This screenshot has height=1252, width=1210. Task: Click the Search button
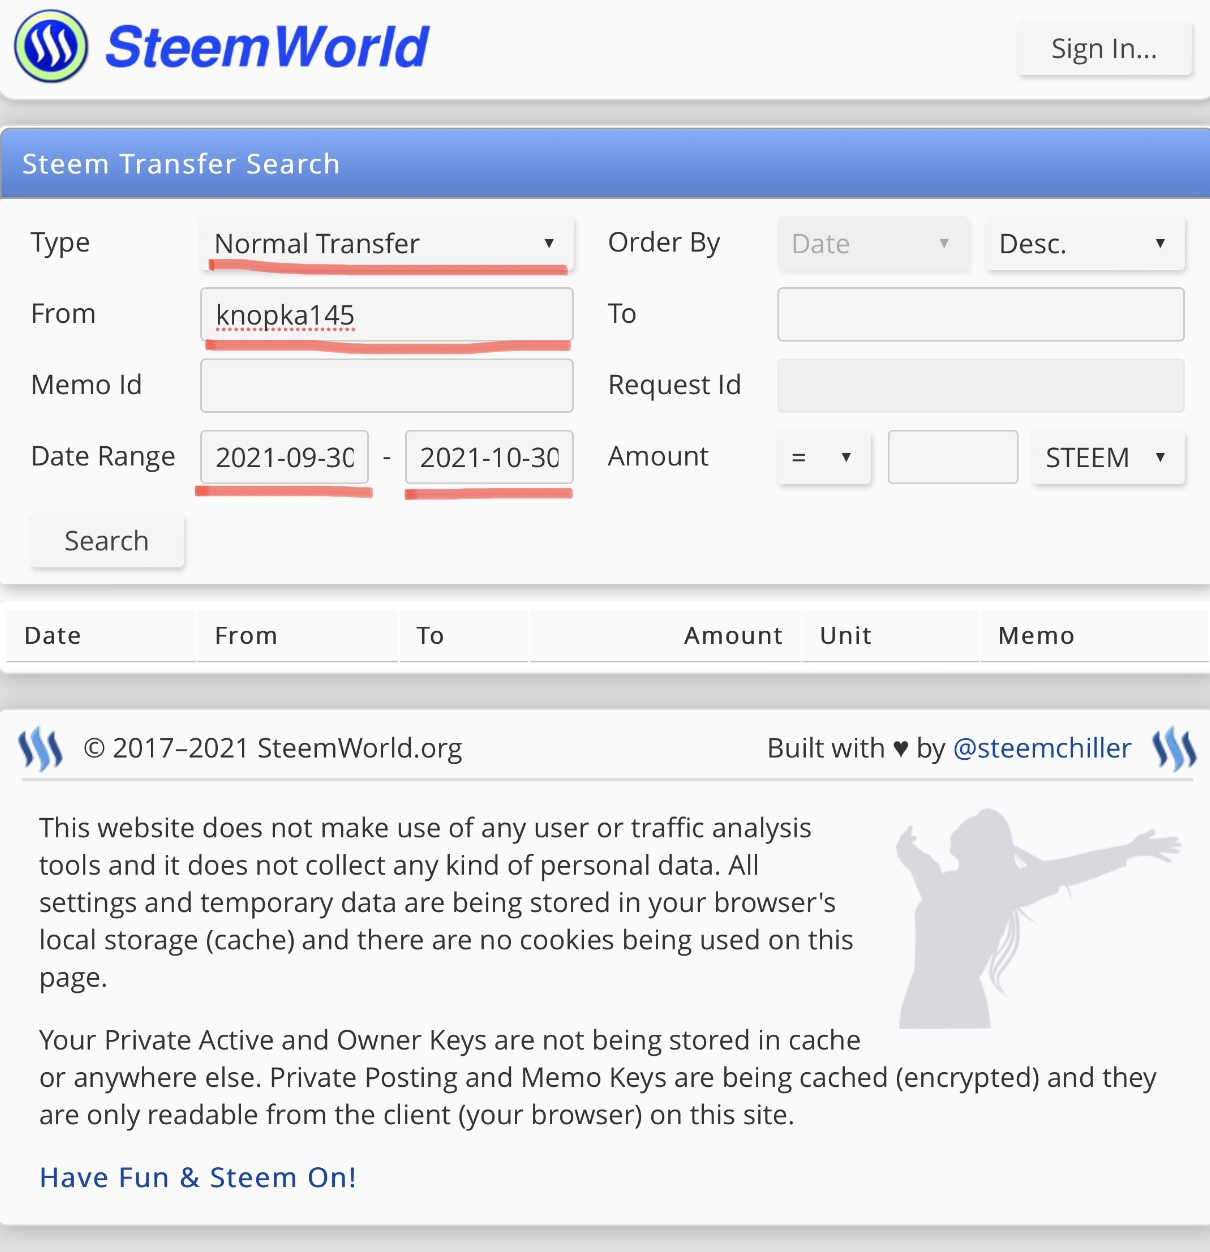pyautogui.click(x=107, y=541)
